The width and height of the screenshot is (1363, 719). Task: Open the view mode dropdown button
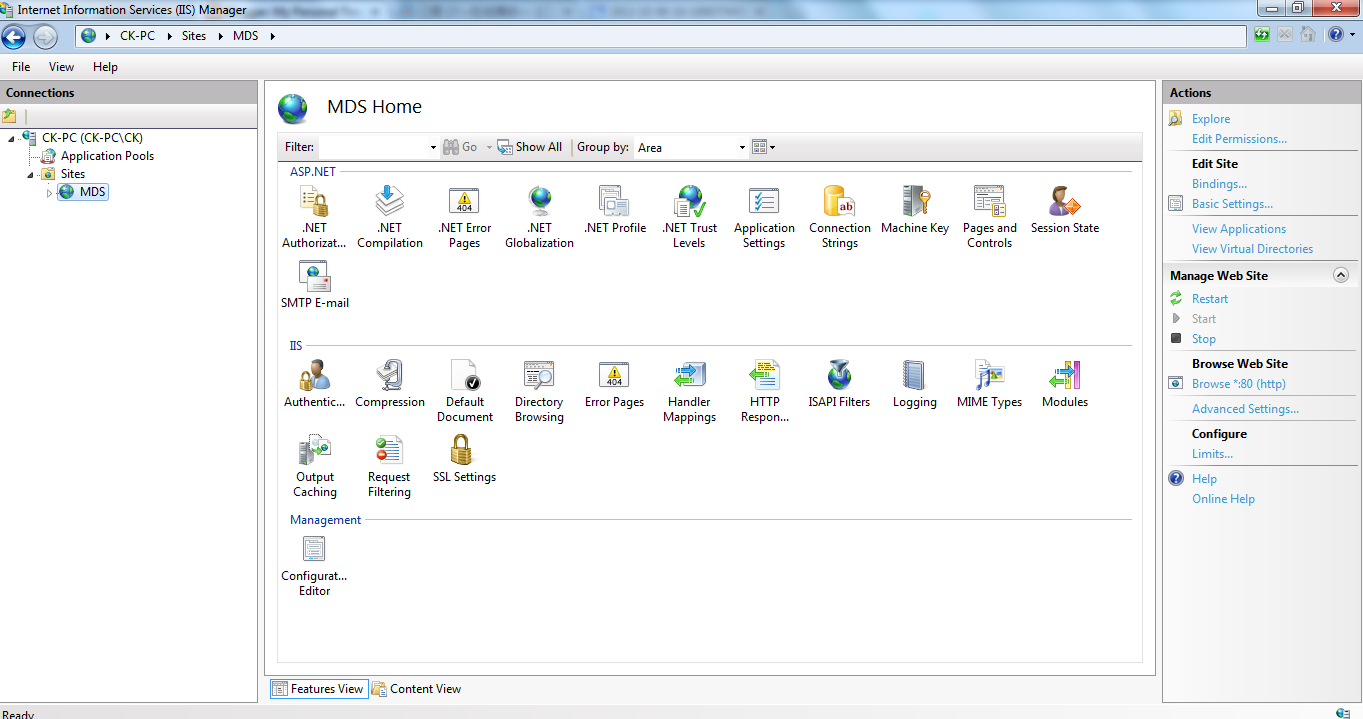[763, 147]
